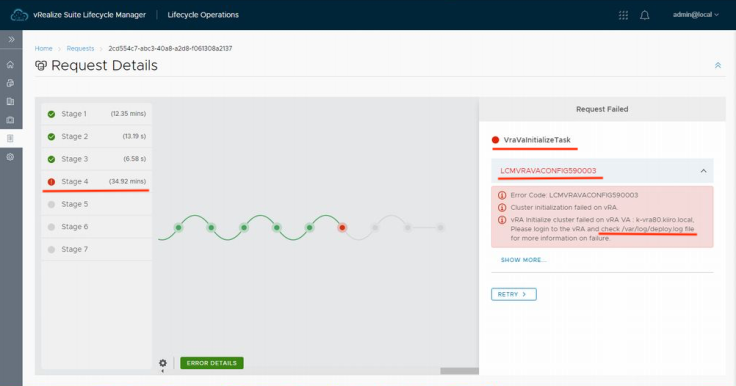
Task: Open the notifications bell
Action: coord(645,15)
